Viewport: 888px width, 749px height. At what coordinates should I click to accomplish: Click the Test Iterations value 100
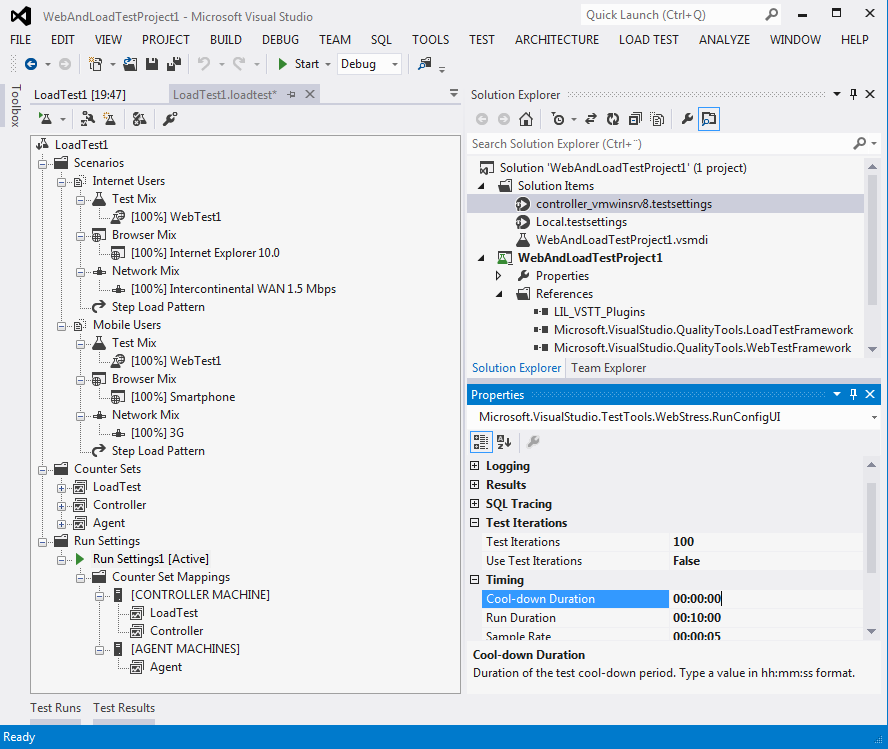point(767,542)
